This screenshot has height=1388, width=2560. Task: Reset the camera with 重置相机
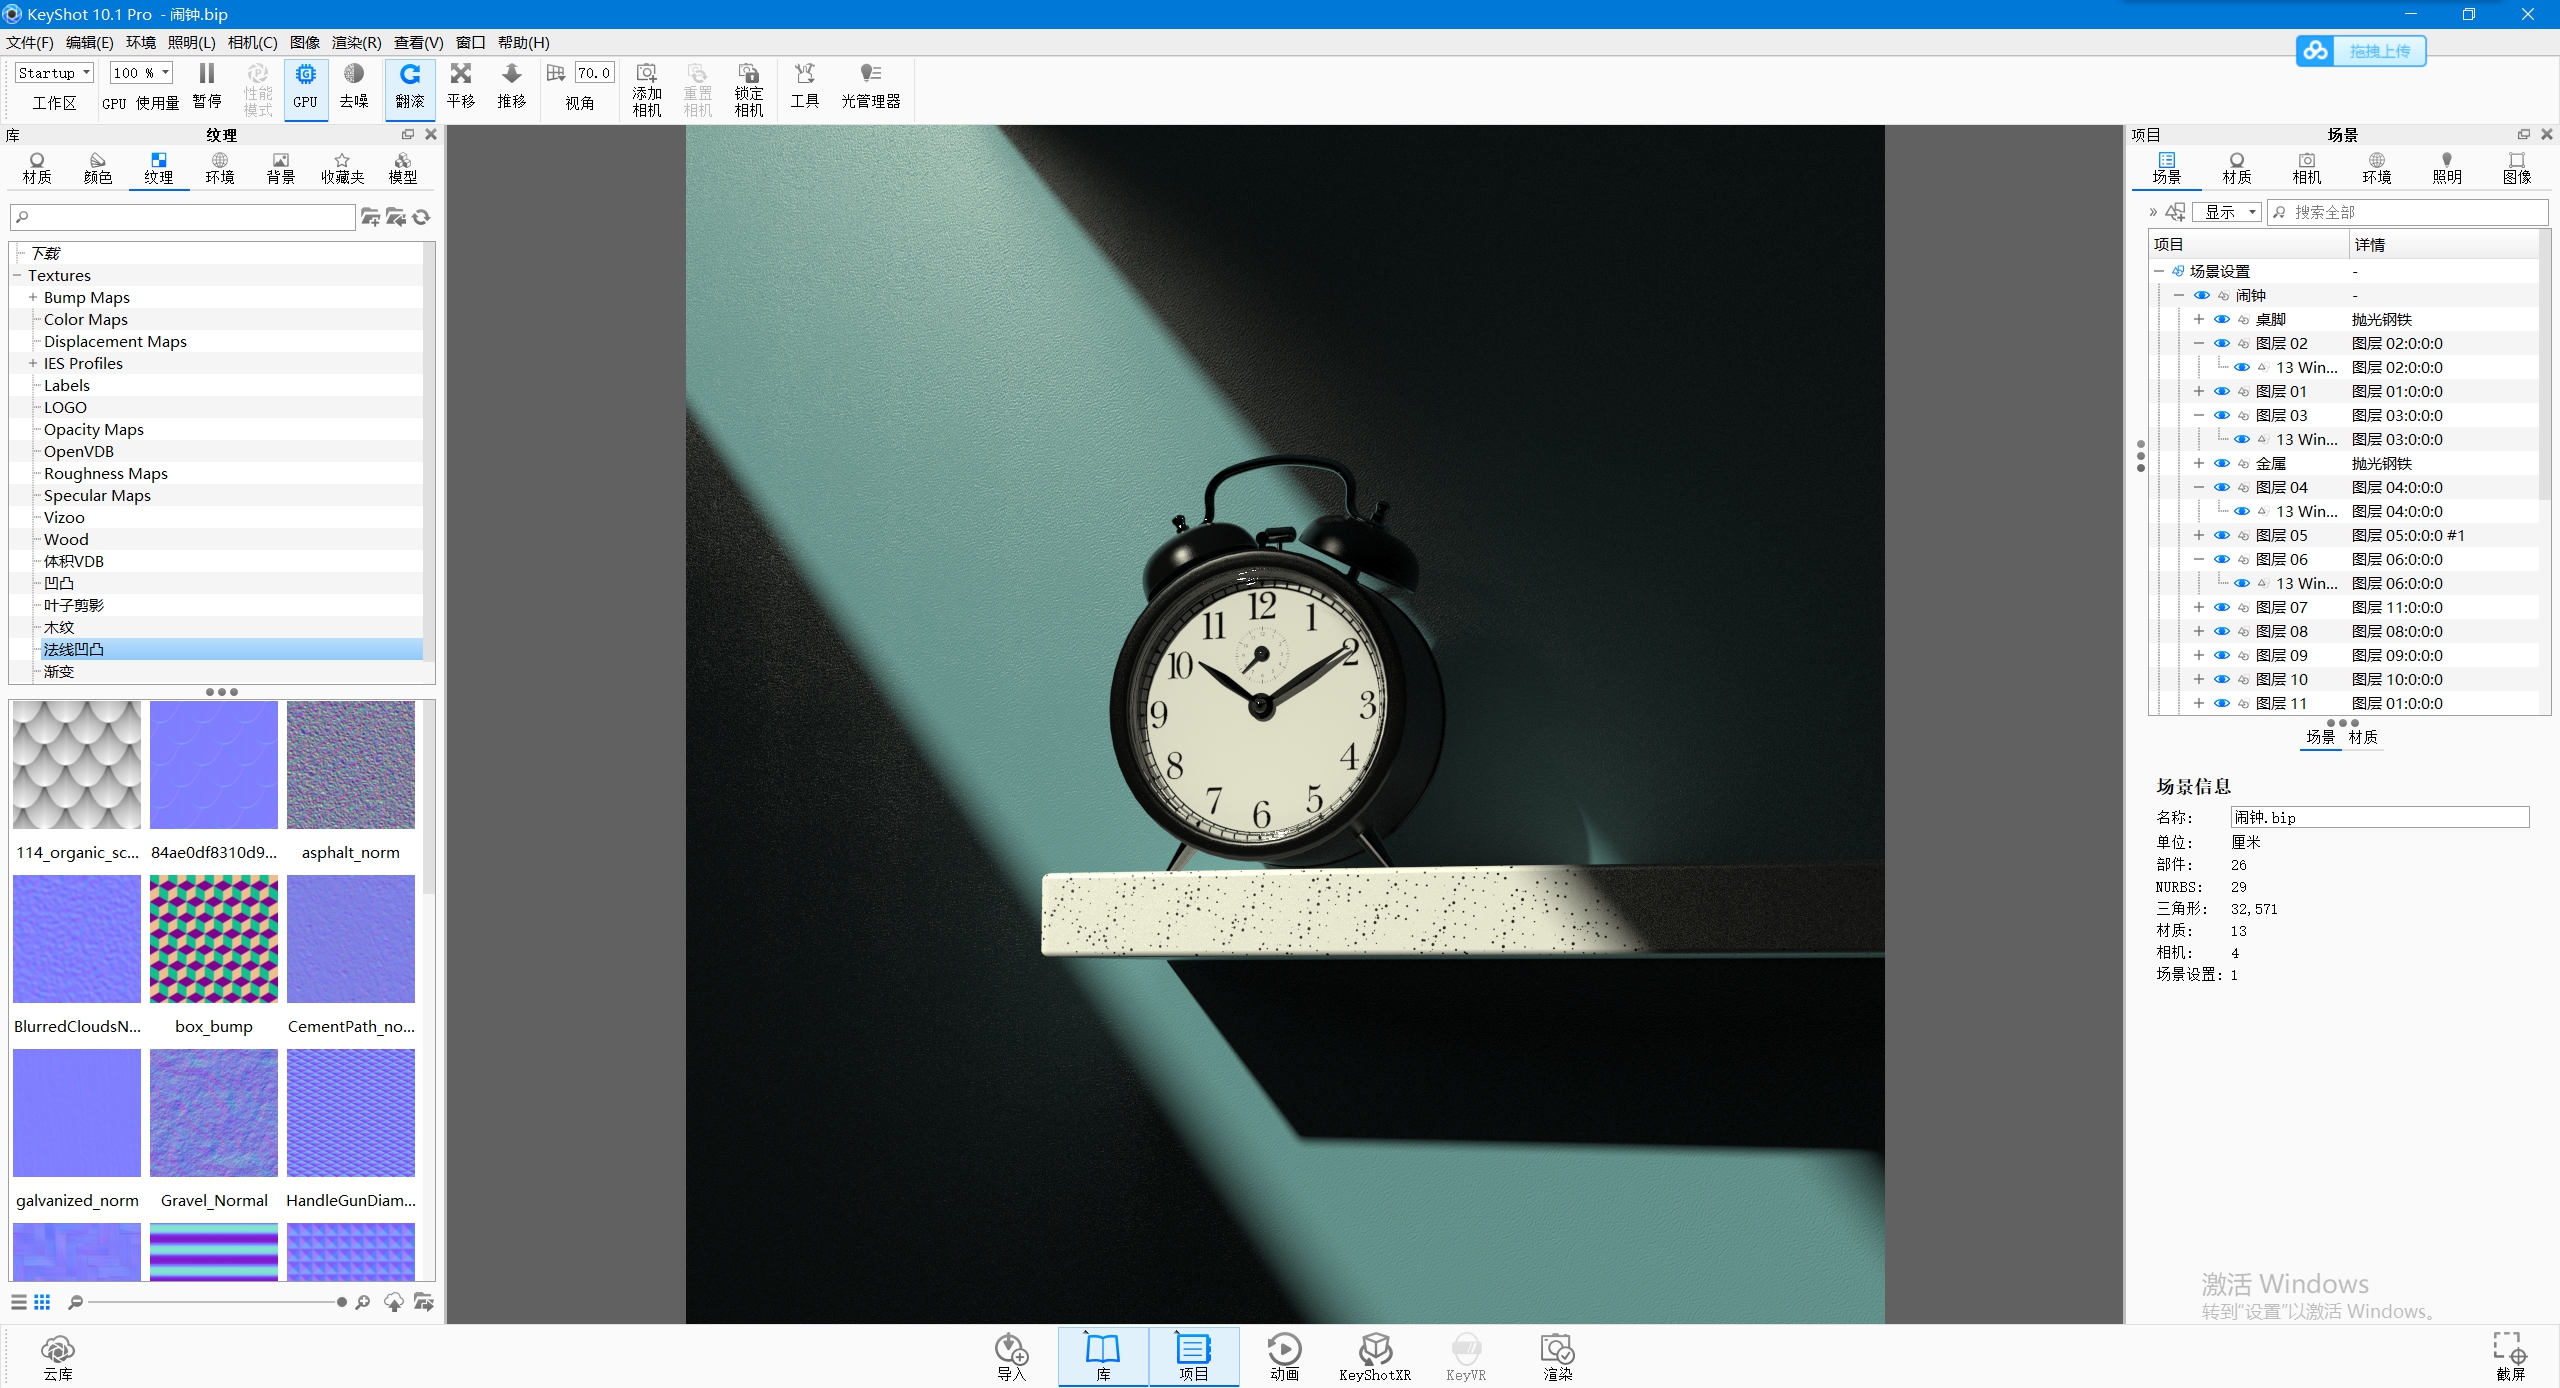click(696, 88)
